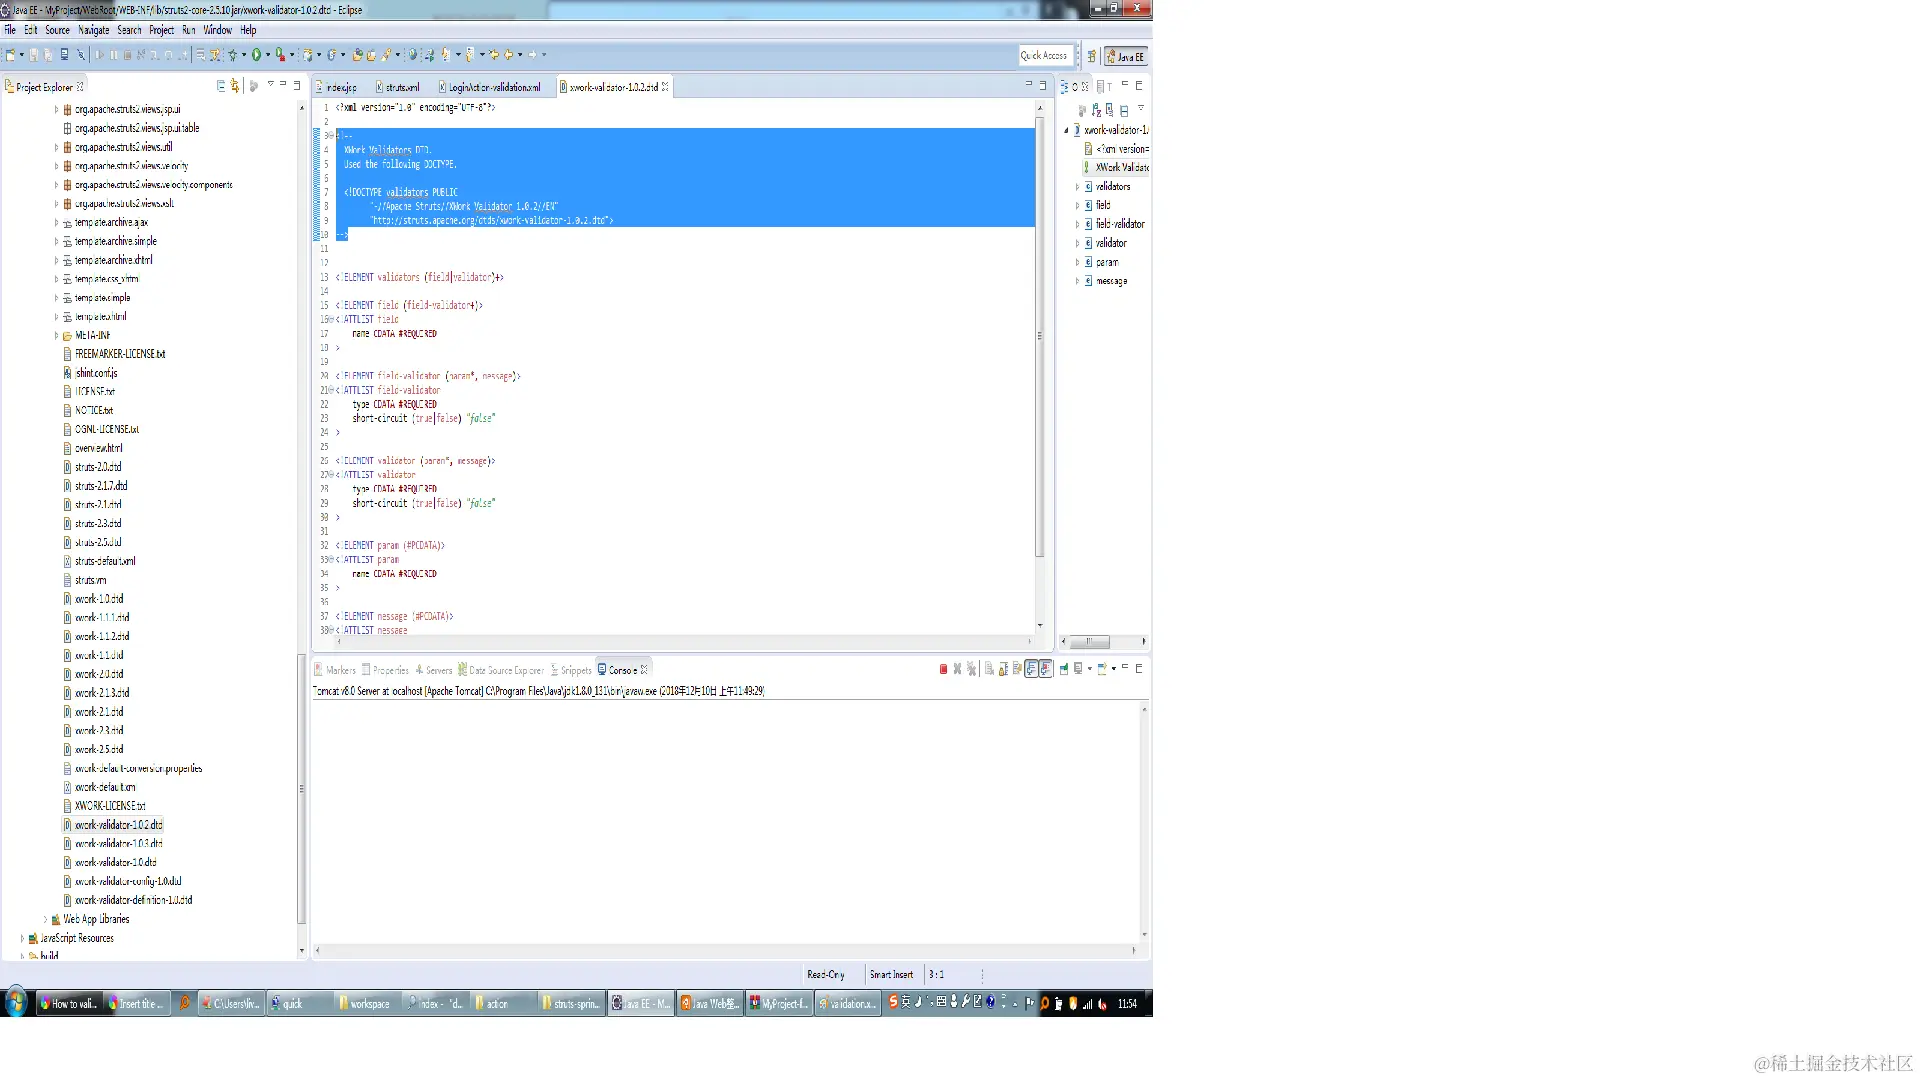Screen dimensions: 1920x1080
Task: Click Collapse All in Project Explorer
Action: click(x=221, y=86)
